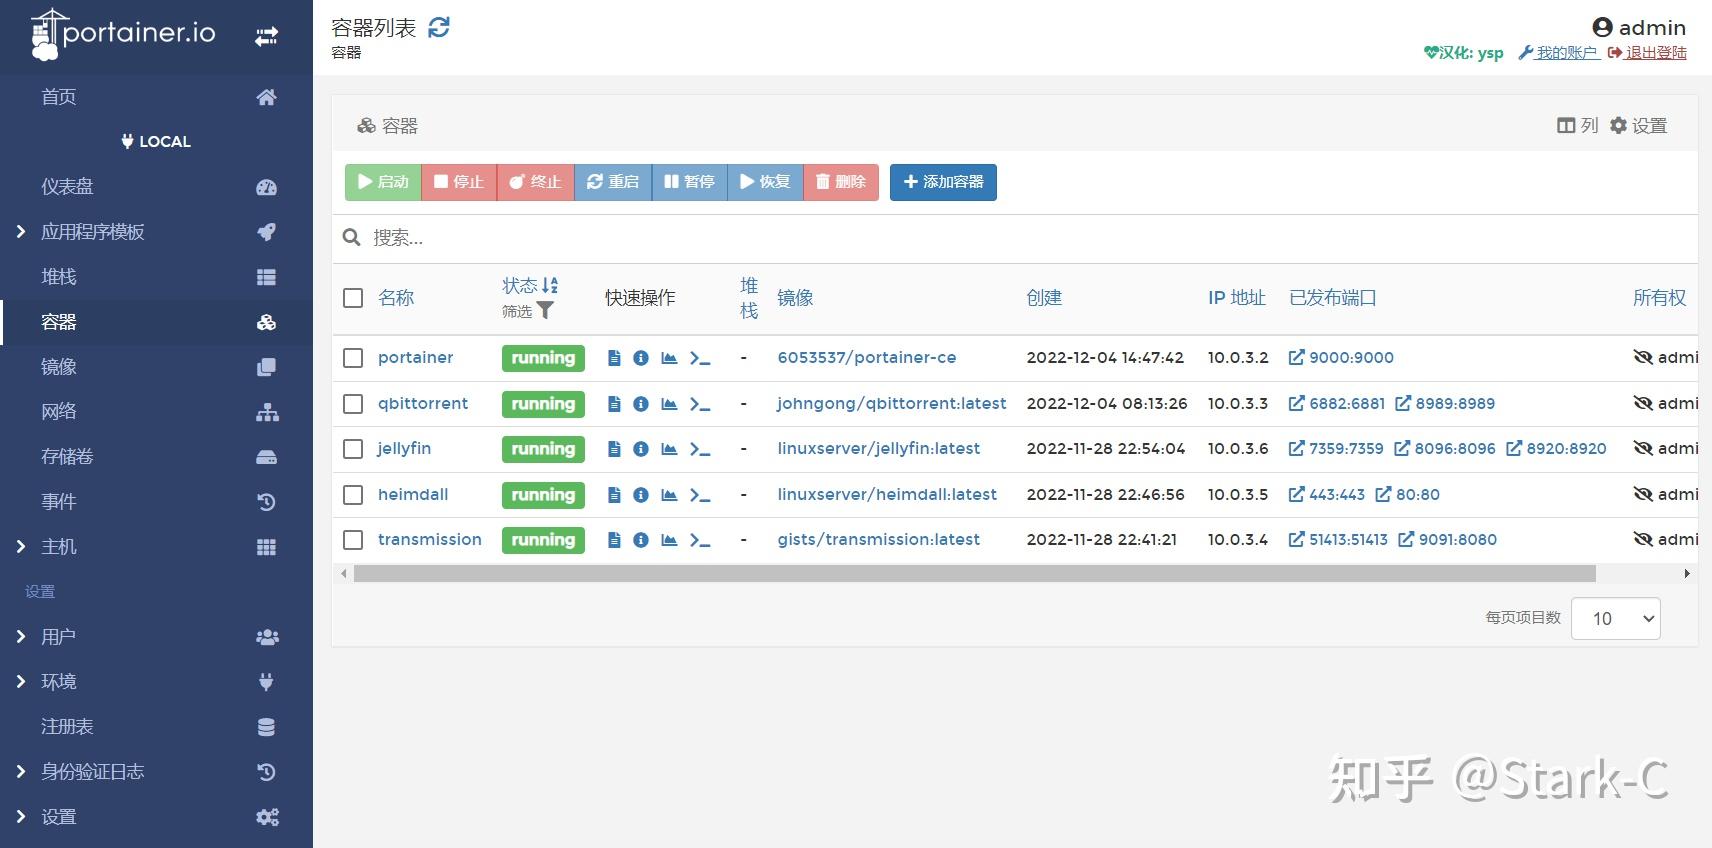
Task: Open 堆栈 in the sidebar
Action: (157, 277)
